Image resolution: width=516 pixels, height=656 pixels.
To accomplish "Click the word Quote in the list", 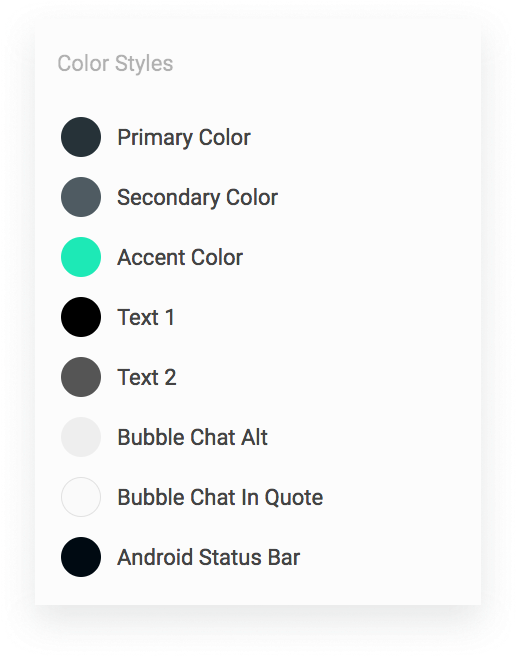I will click(x=294, y=497).
